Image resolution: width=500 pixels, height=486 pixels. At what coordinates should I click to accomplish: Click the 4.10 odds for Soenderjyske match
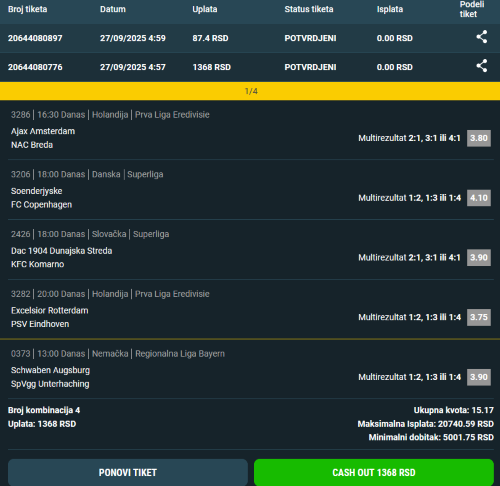click(x=479, y=198)
